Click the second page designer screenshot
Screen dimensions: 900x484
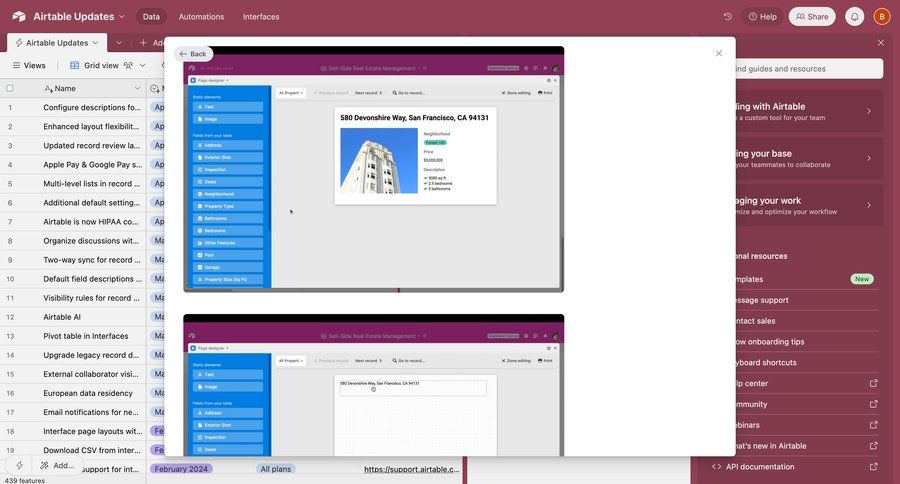[x=374, y=385]
